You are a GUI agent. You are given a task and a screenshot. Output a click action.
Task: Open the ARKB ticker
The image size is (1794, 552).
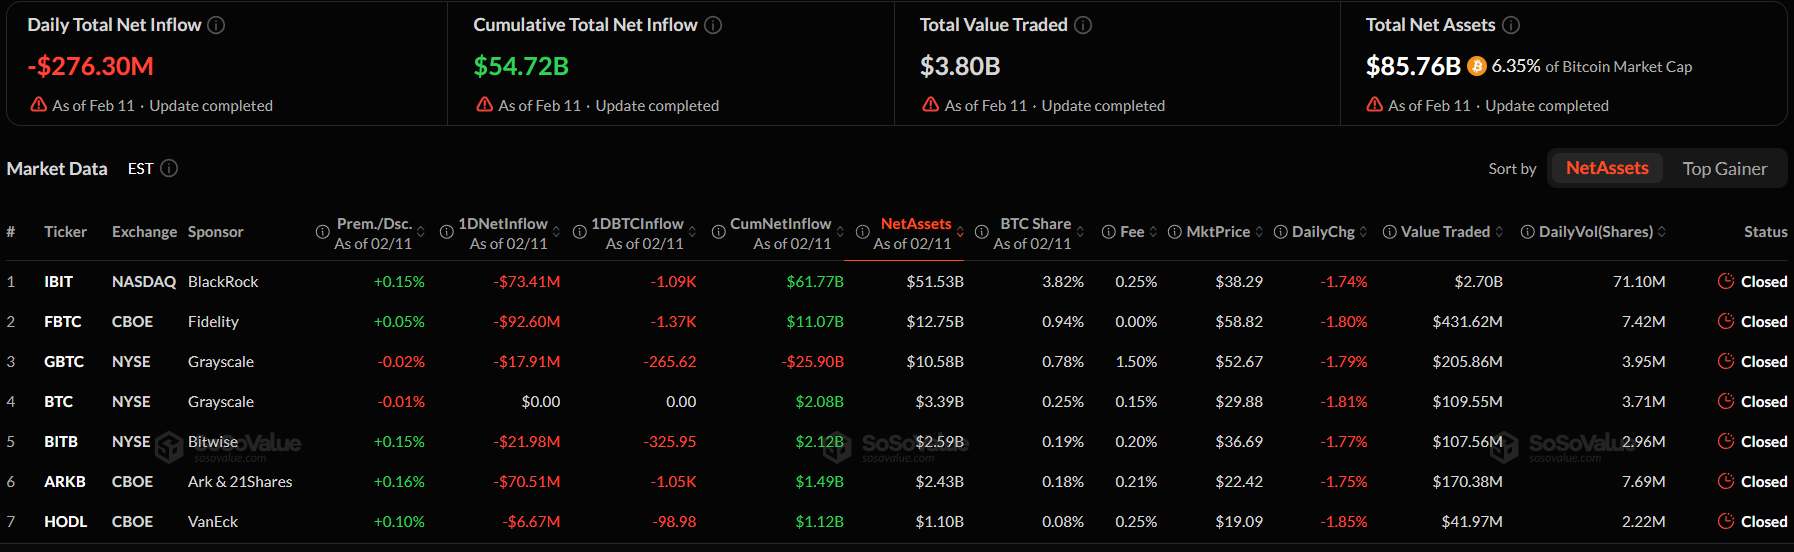tap(65, 482)
